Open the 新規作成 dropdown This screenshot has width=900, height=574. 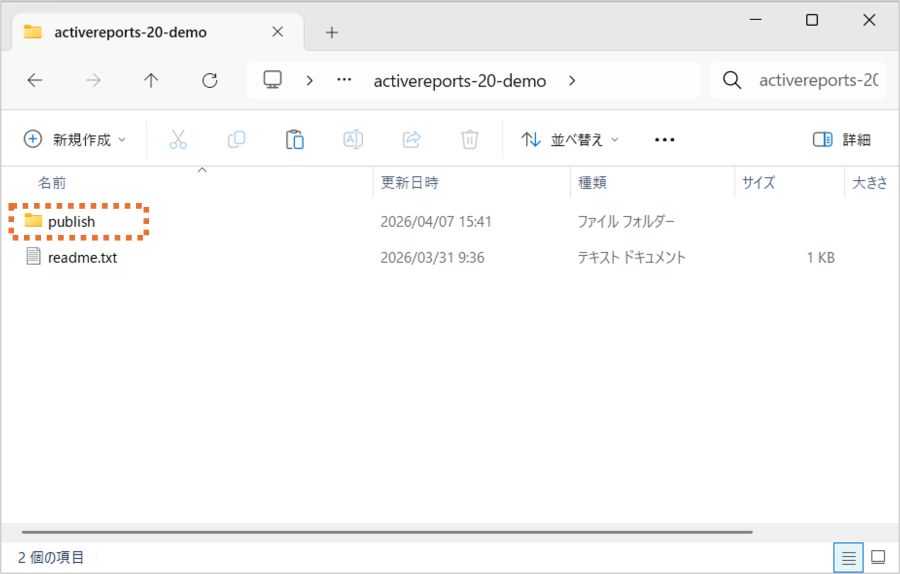click(75, 139)
